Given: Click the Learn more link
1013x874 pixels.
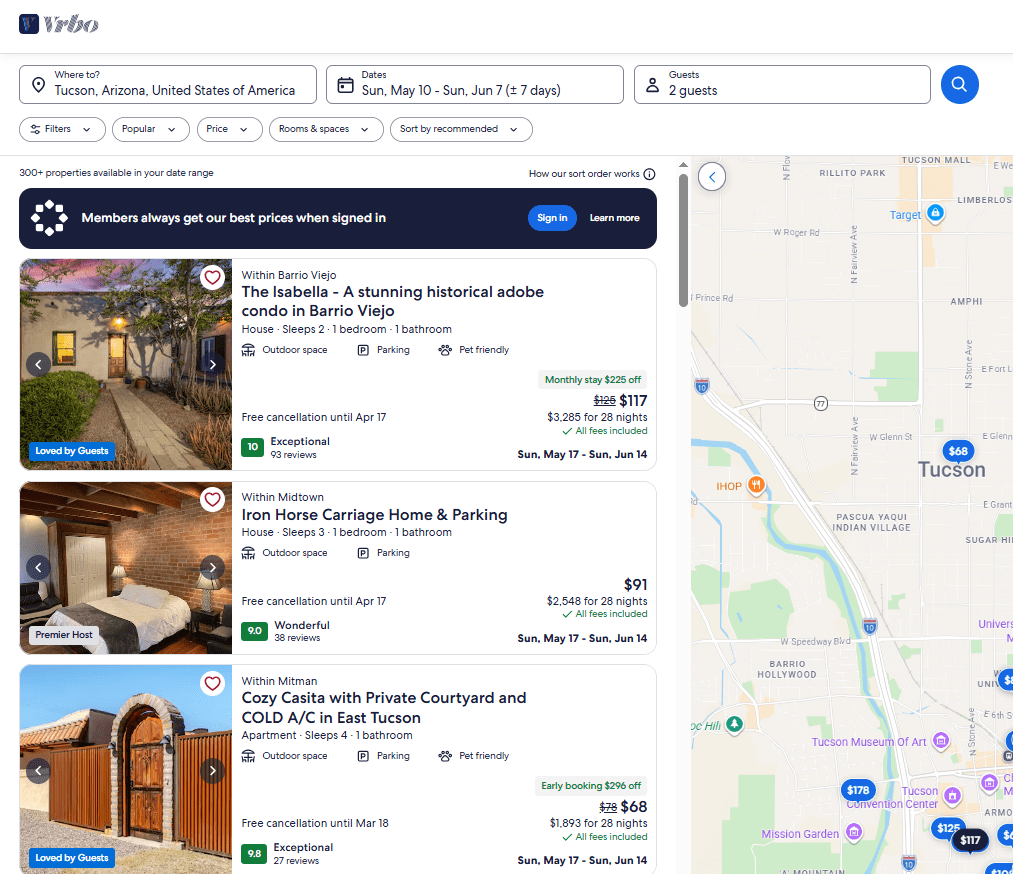Looking at the screenshot, I should [614, 218].
